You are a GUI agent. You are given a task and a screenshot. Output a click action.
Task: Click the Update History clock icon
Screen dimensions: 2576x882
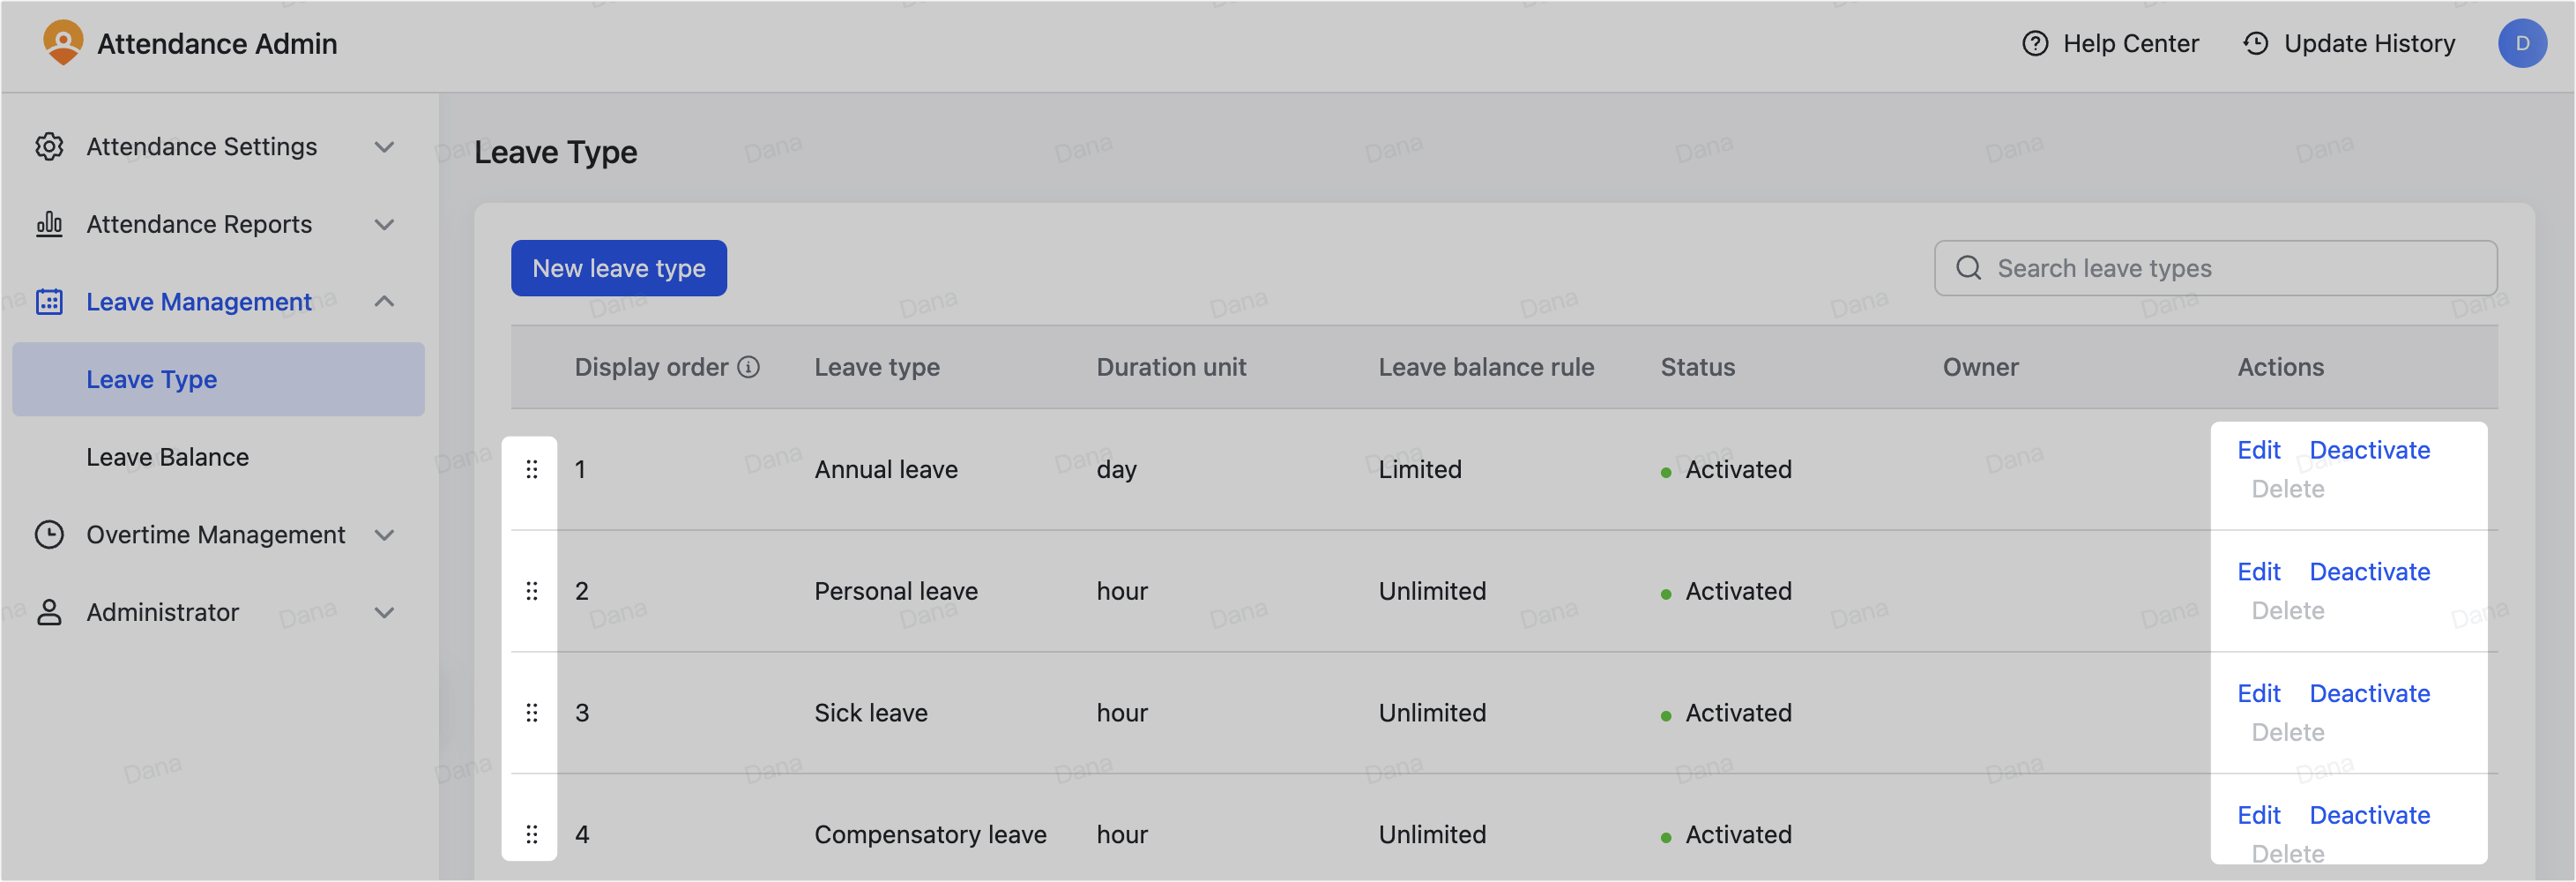[2256, 43]
